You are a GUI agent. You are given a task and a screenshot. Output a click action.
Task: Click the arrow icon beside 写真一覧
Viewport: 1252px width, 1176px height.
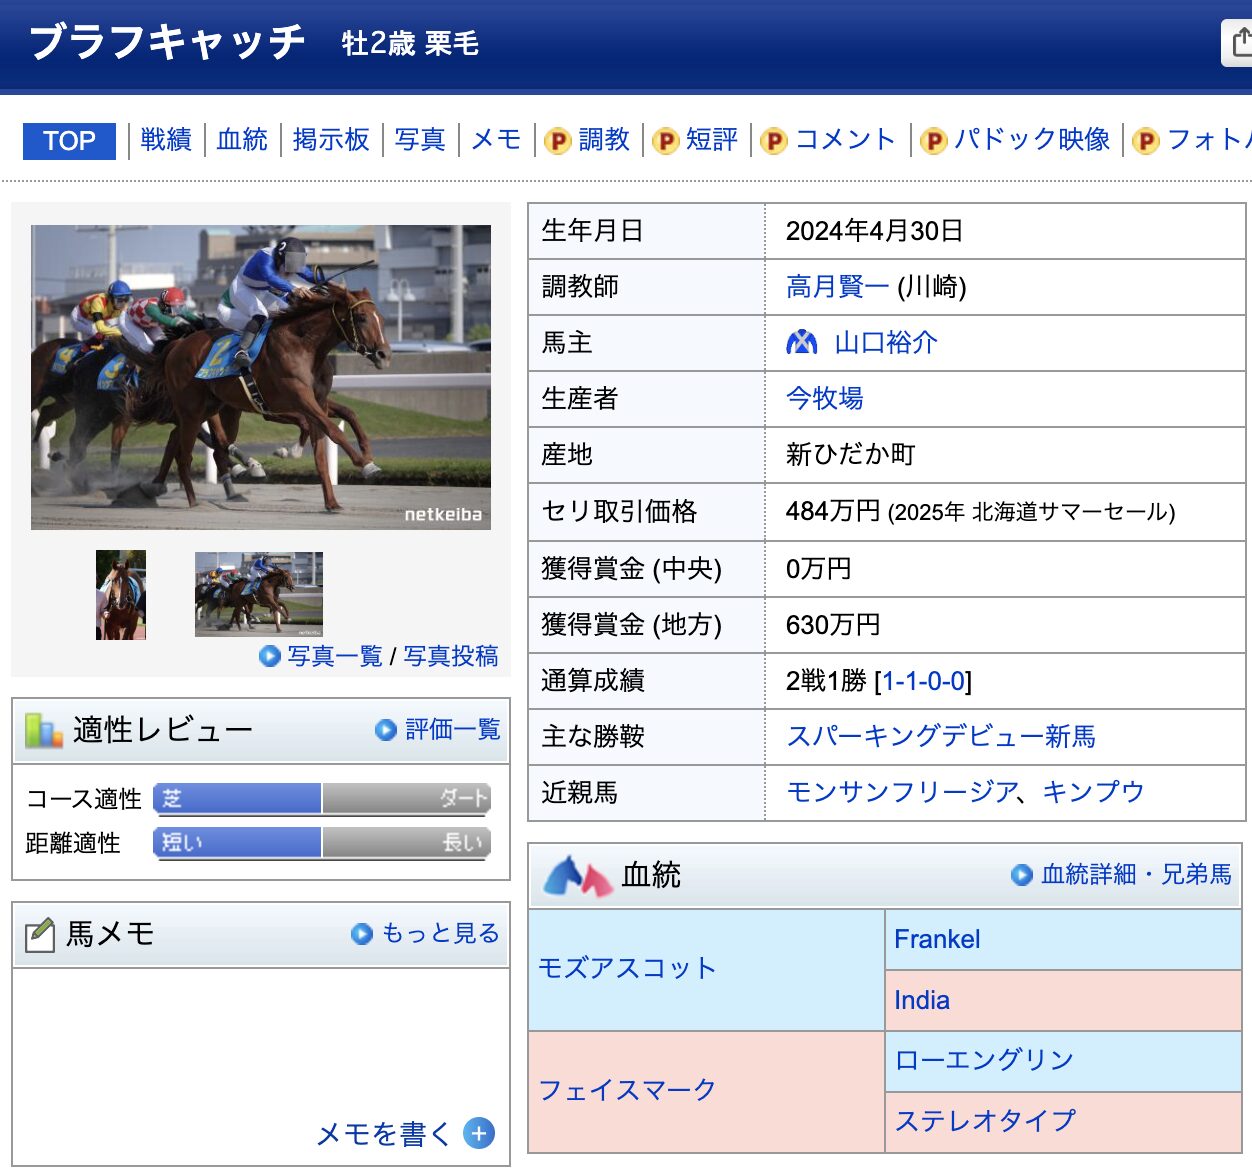(269, 656)
